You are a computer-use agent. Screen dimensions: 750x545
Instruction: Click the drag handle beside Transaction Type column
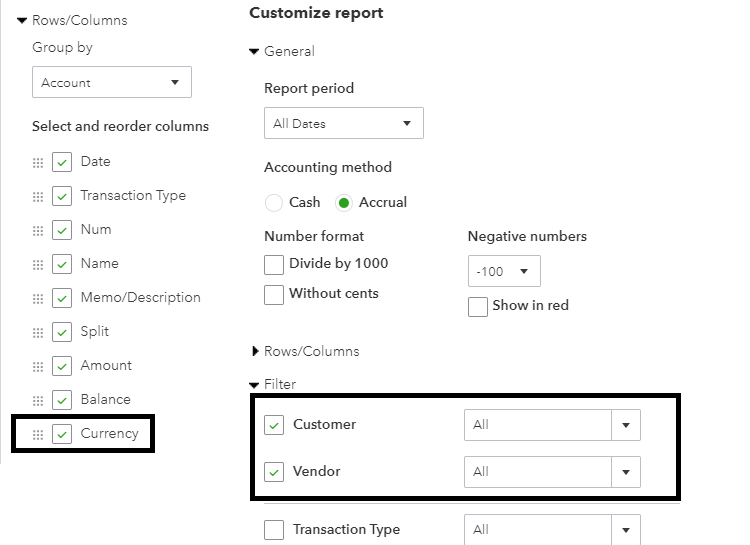[38, 197]
